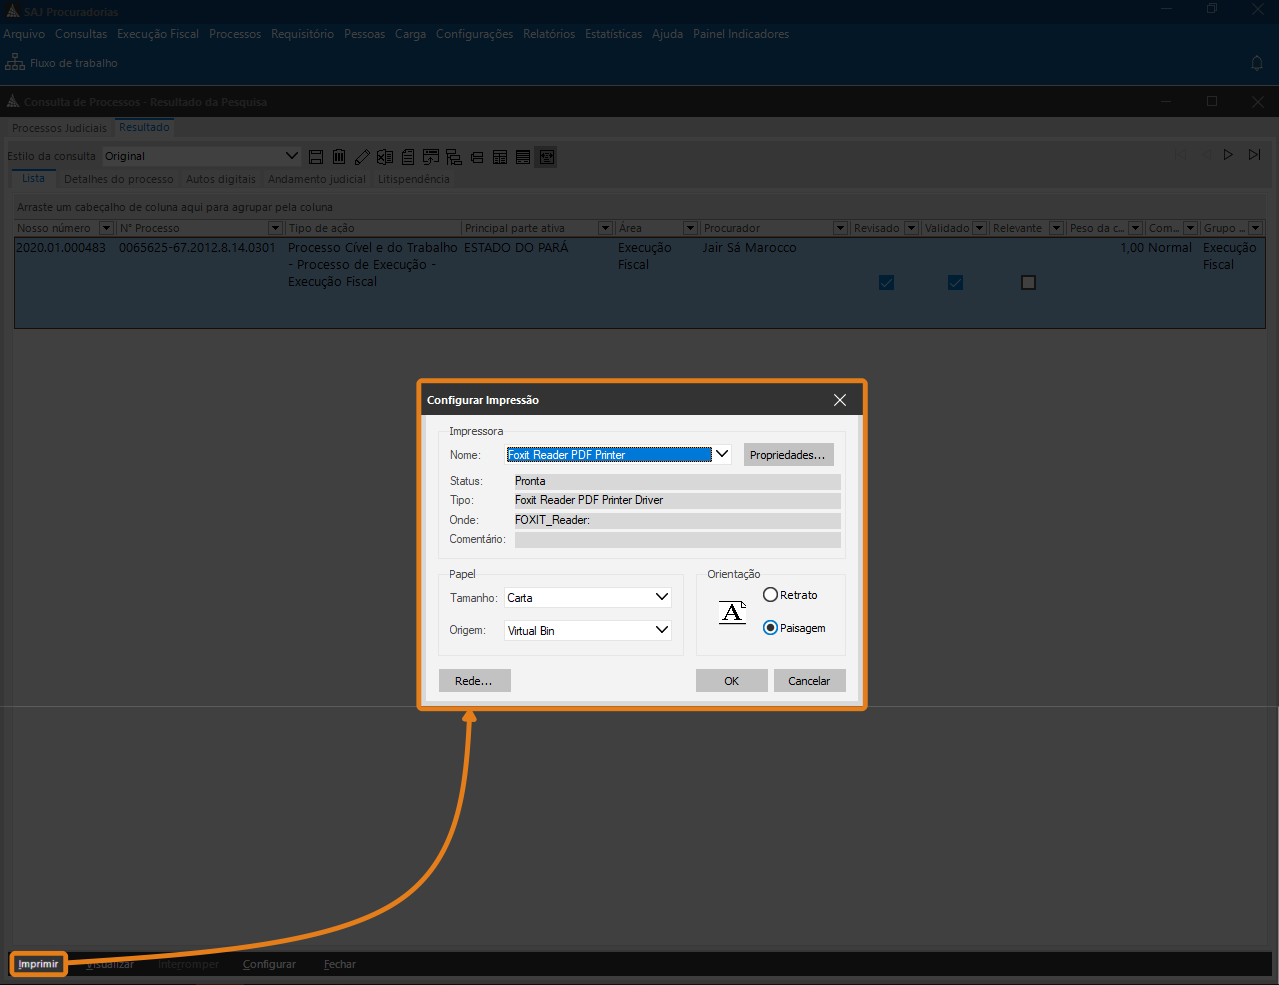Click the Rede... button
Image resolution: width=1279 pixels, height=985 pixels.
[x=474, y=681]
